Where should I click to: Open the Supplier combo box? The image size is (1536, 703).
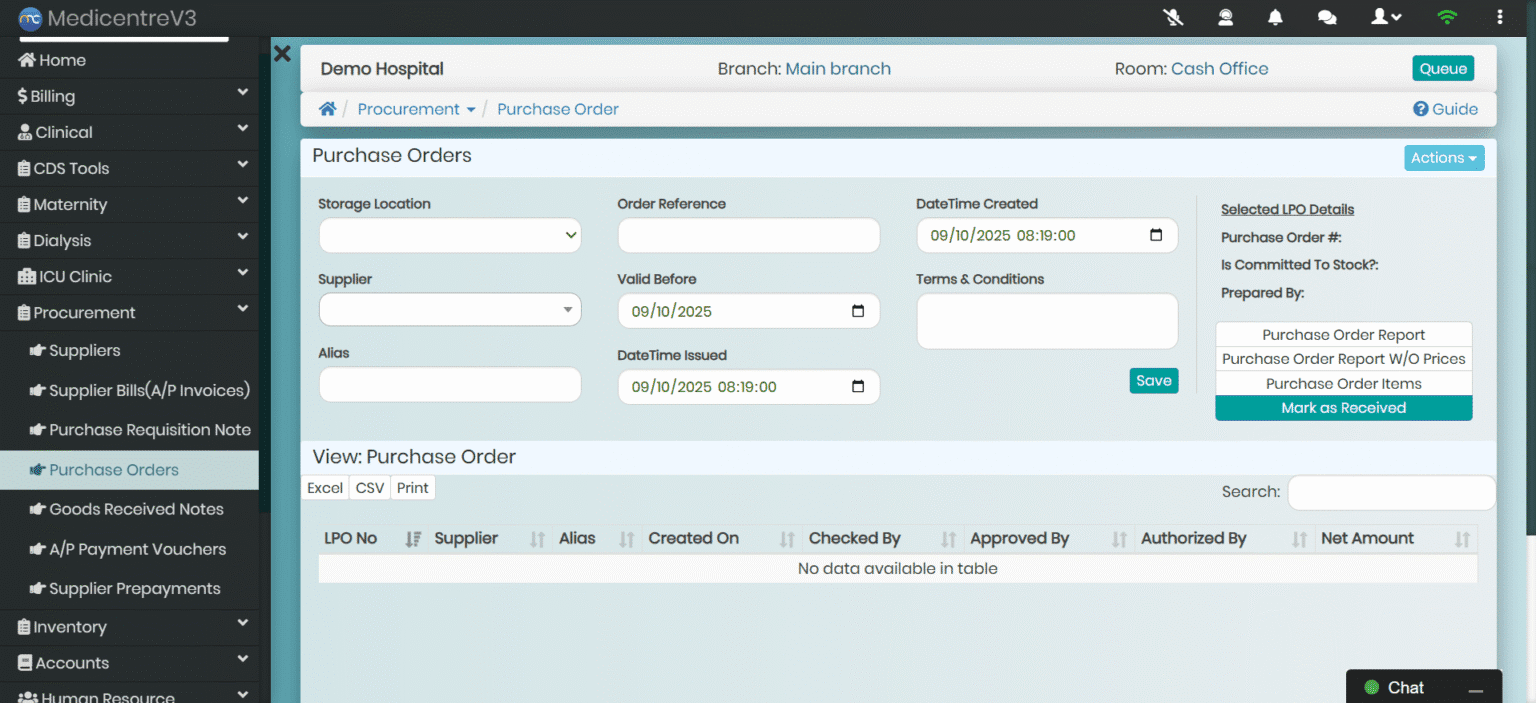point(450,310)
